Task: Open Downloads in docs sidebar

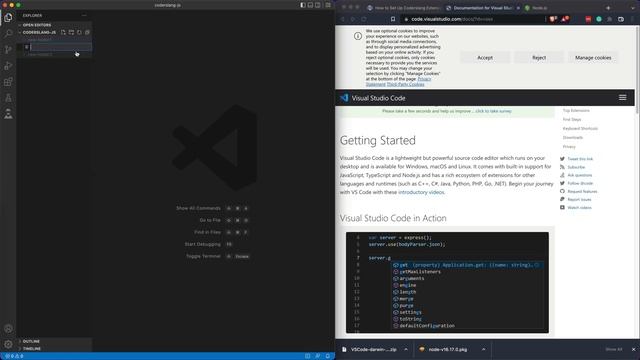Action: pos(573,138)
